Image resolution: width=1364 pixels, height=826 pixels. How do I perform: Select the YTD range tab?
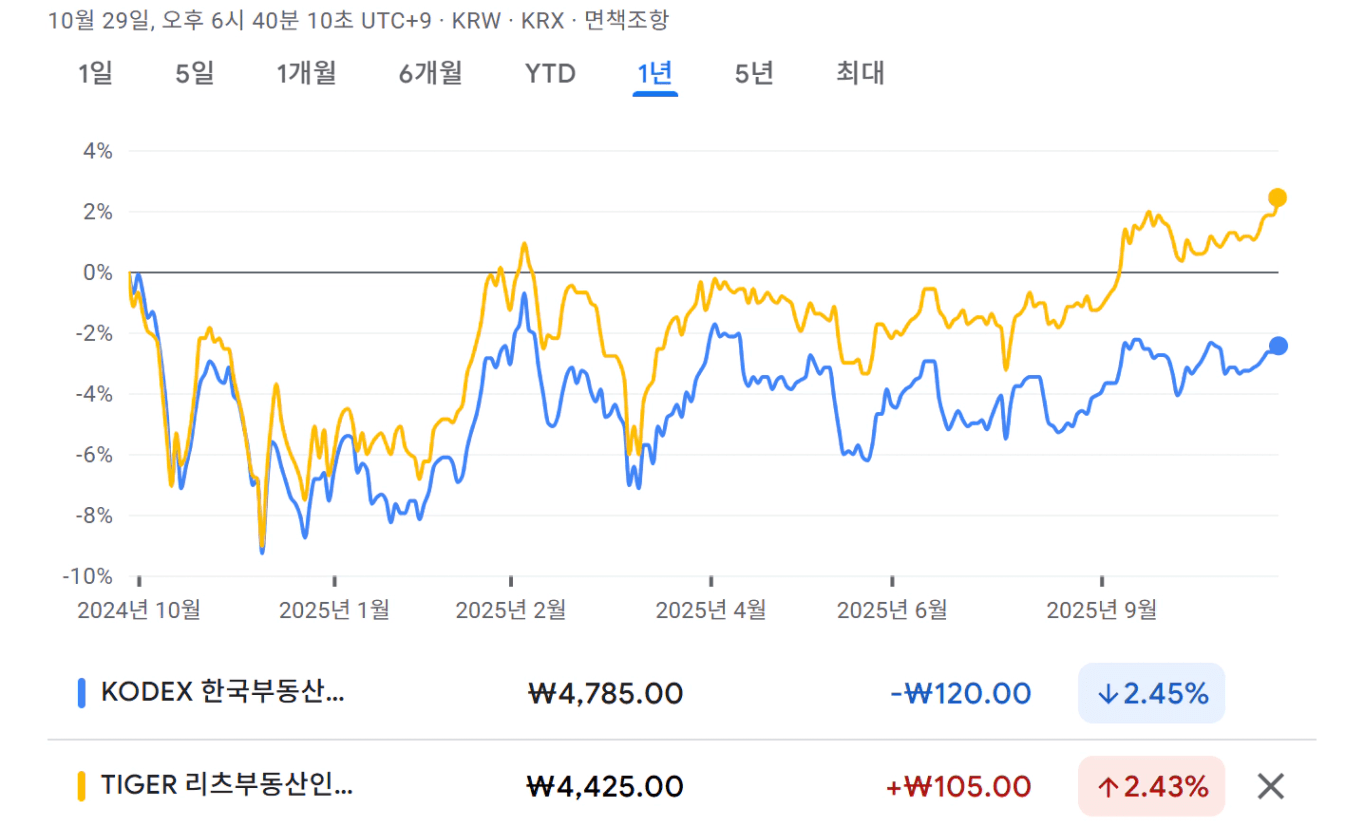click(550, 73)
